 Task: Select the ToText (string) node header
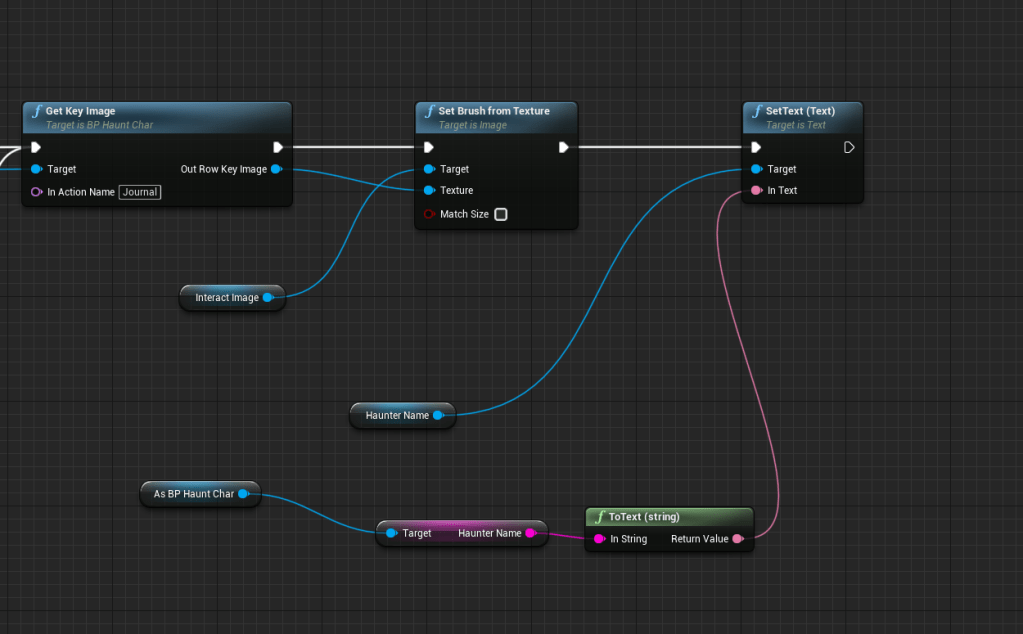coord(644,517)
